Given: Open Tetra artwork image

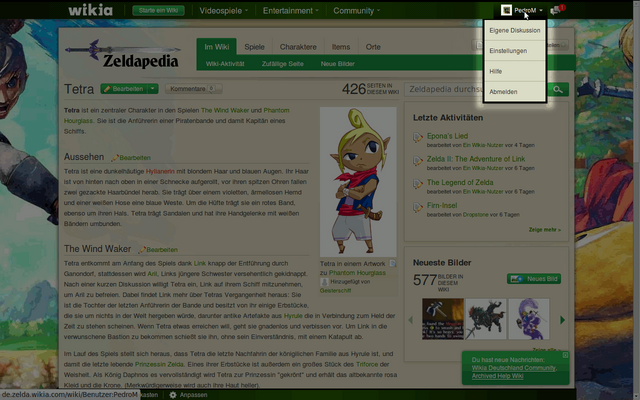Looking at the screenshot, I should 358,182.
